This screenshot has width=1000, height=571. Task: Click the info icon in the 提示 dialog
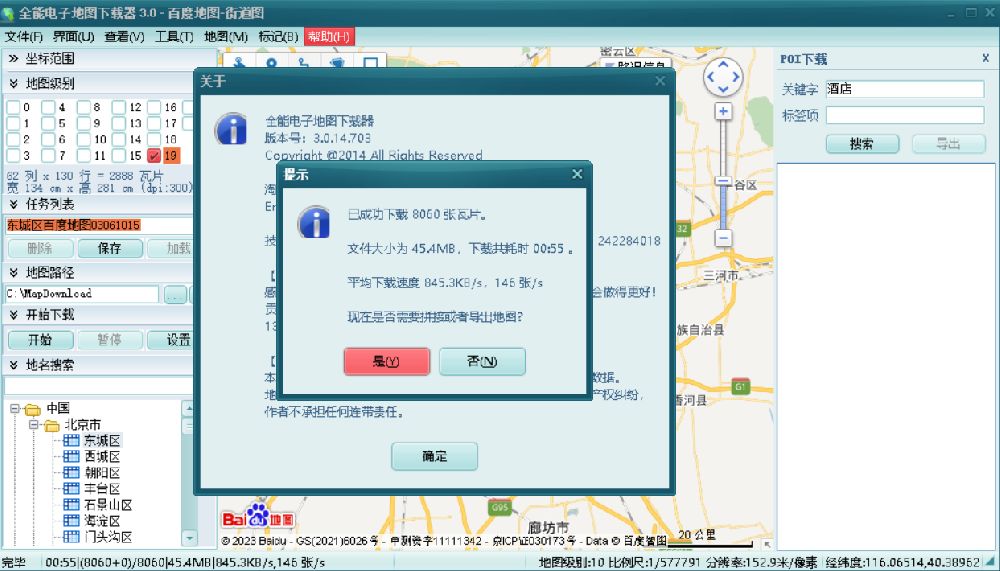[314, 223]
